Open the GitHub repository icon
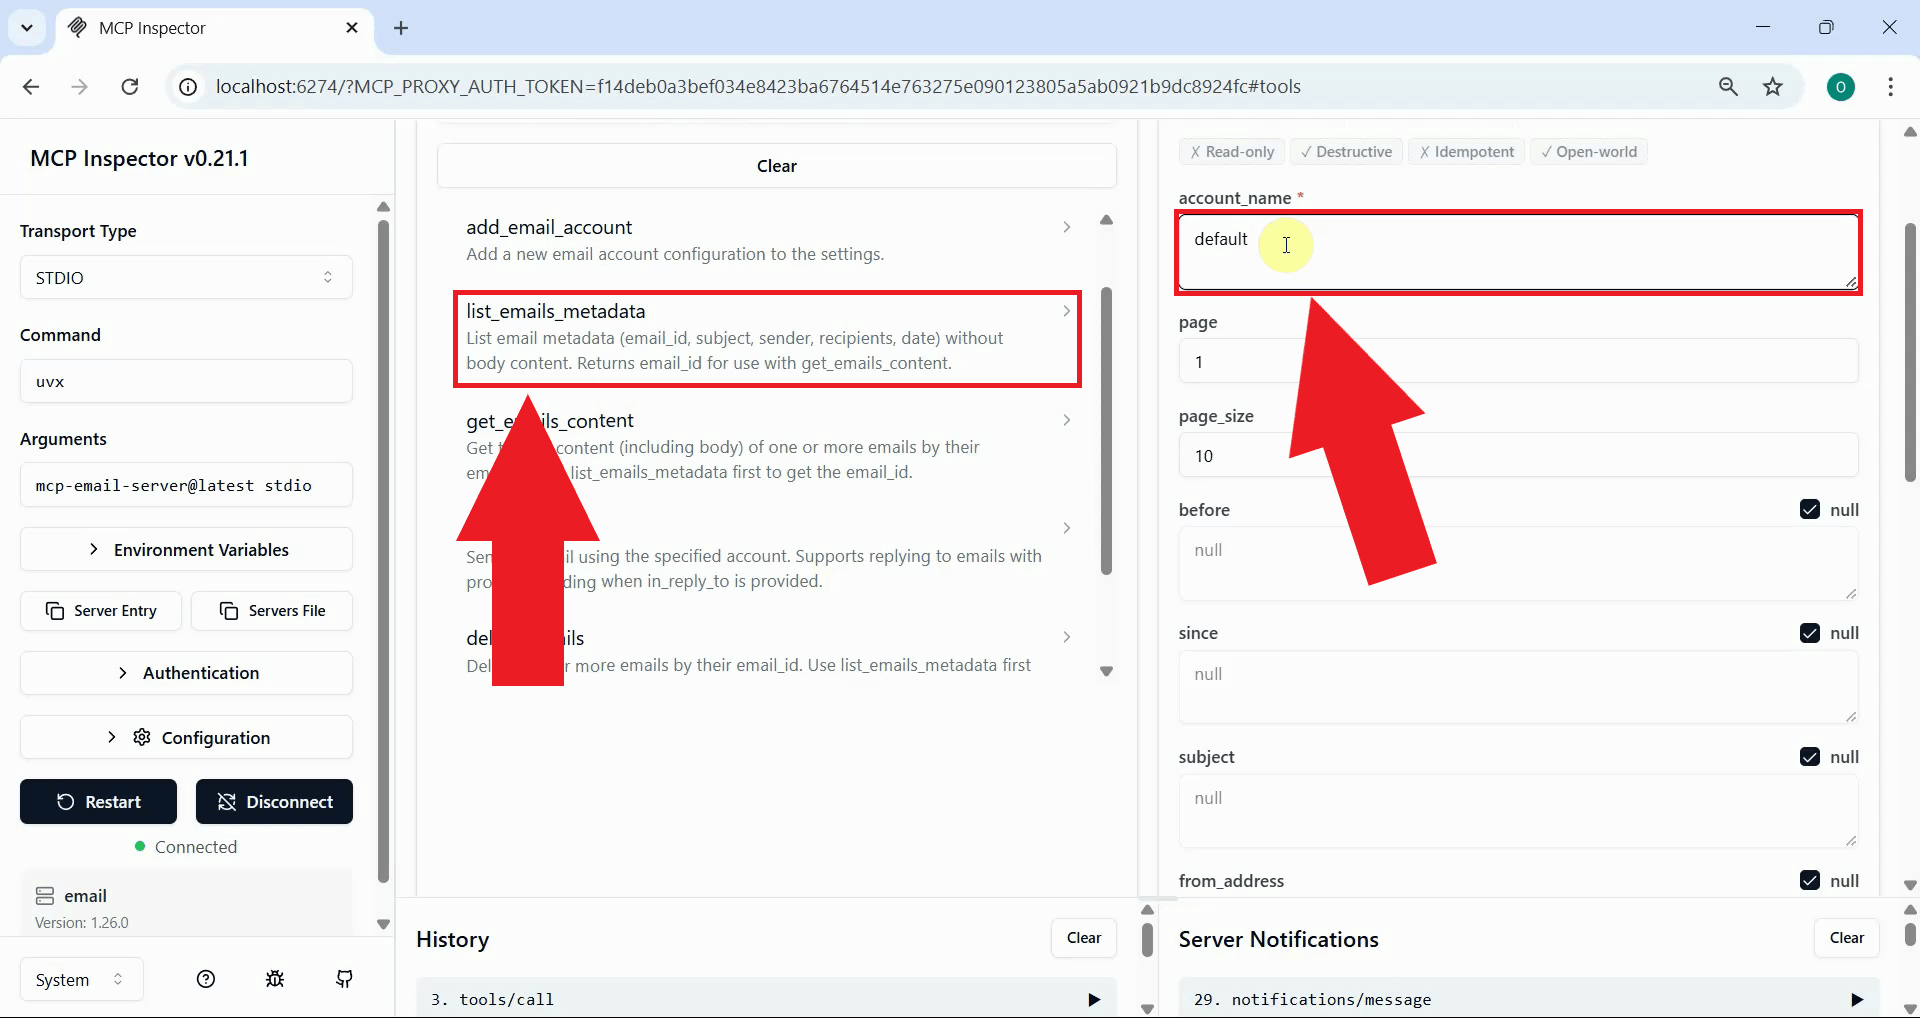 pos(344,979)
